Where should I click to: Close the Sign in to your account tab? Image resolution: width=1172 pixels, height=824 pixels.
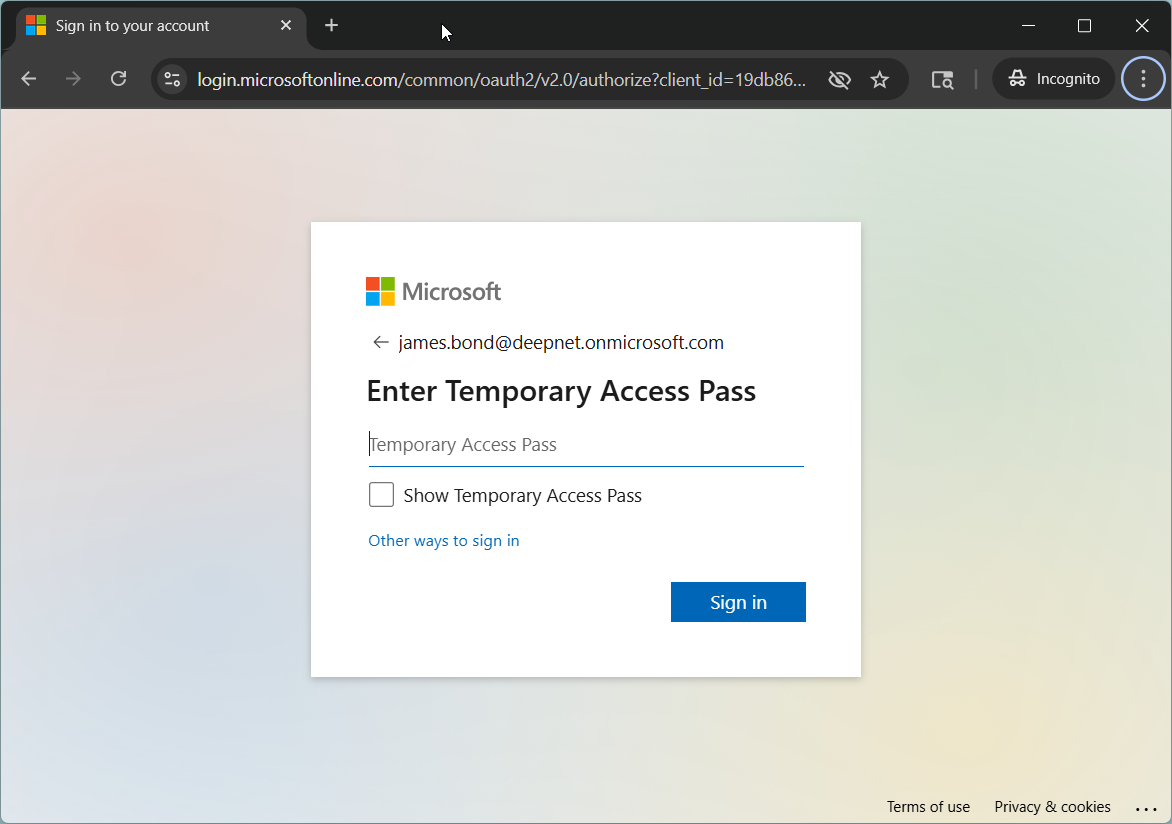286,26
